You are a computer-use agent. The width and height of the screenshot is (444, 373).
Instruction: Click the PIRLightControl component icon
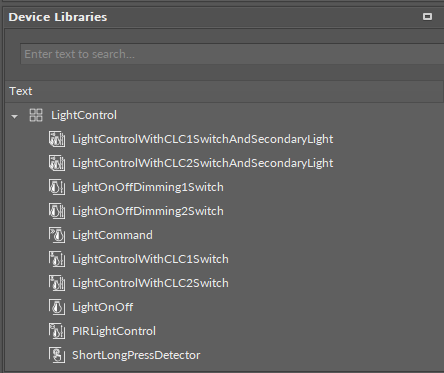57,331
